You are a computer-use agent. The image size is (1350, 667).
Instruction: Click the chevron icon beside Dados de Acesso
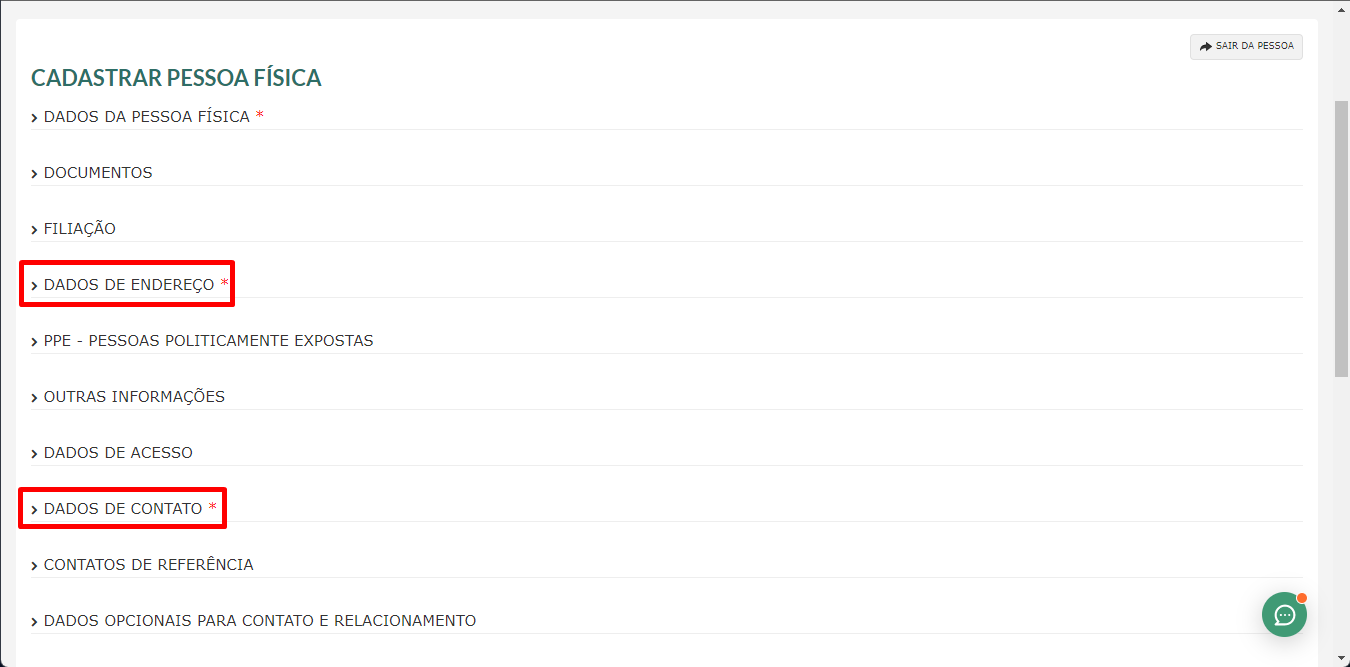(x=35, y=454)
